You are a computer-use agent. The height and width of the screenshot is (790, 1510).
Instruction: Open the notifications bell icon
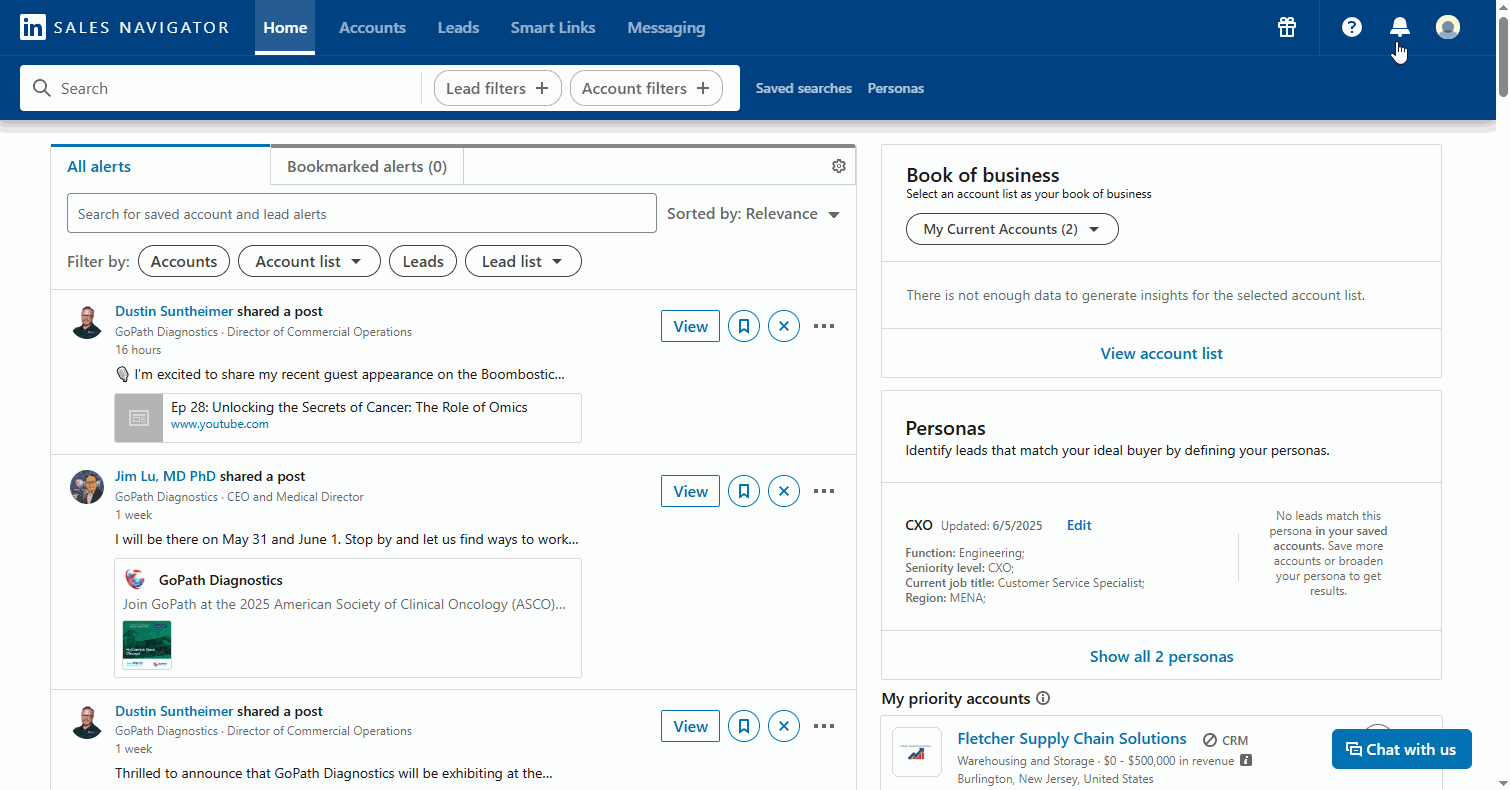coord(1400,27)
